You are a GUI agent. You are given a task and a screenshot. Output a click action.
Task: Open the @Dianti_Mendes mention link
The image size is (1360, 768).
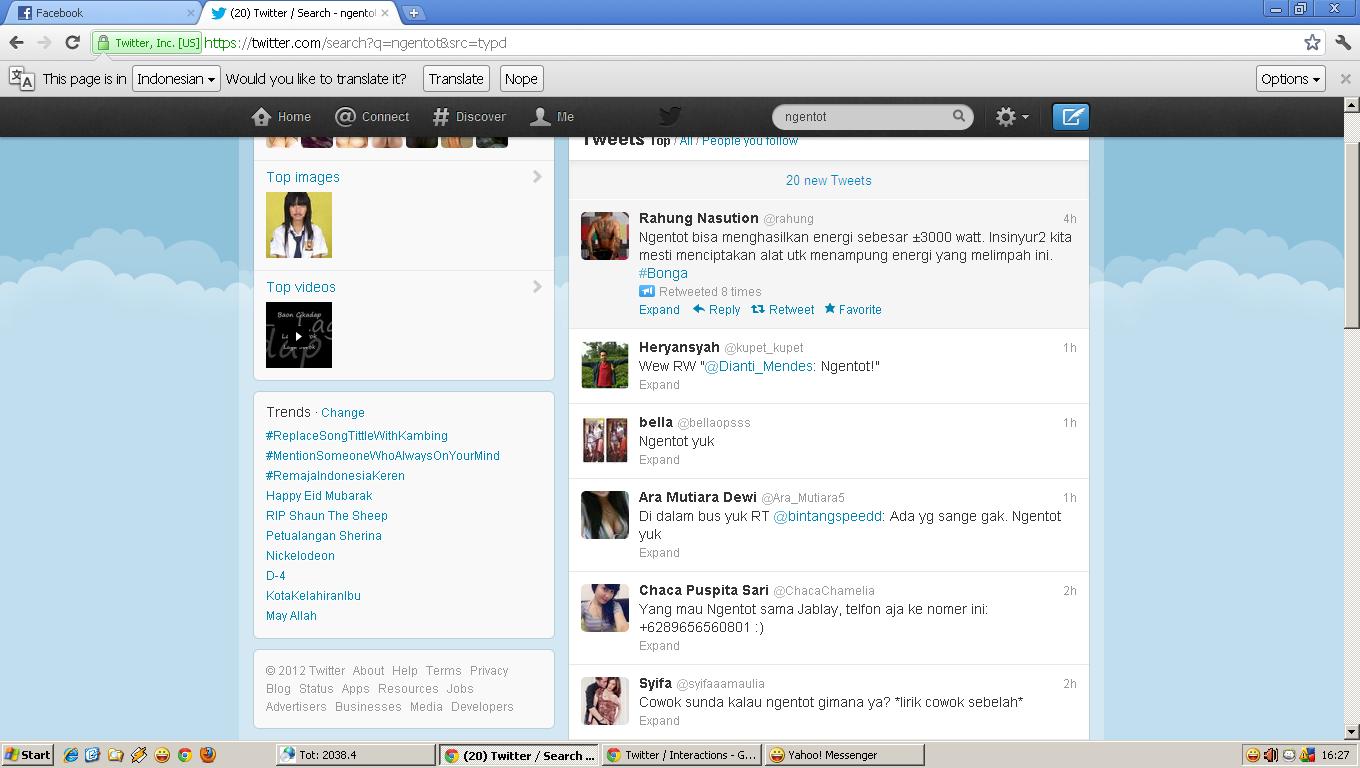759,366
